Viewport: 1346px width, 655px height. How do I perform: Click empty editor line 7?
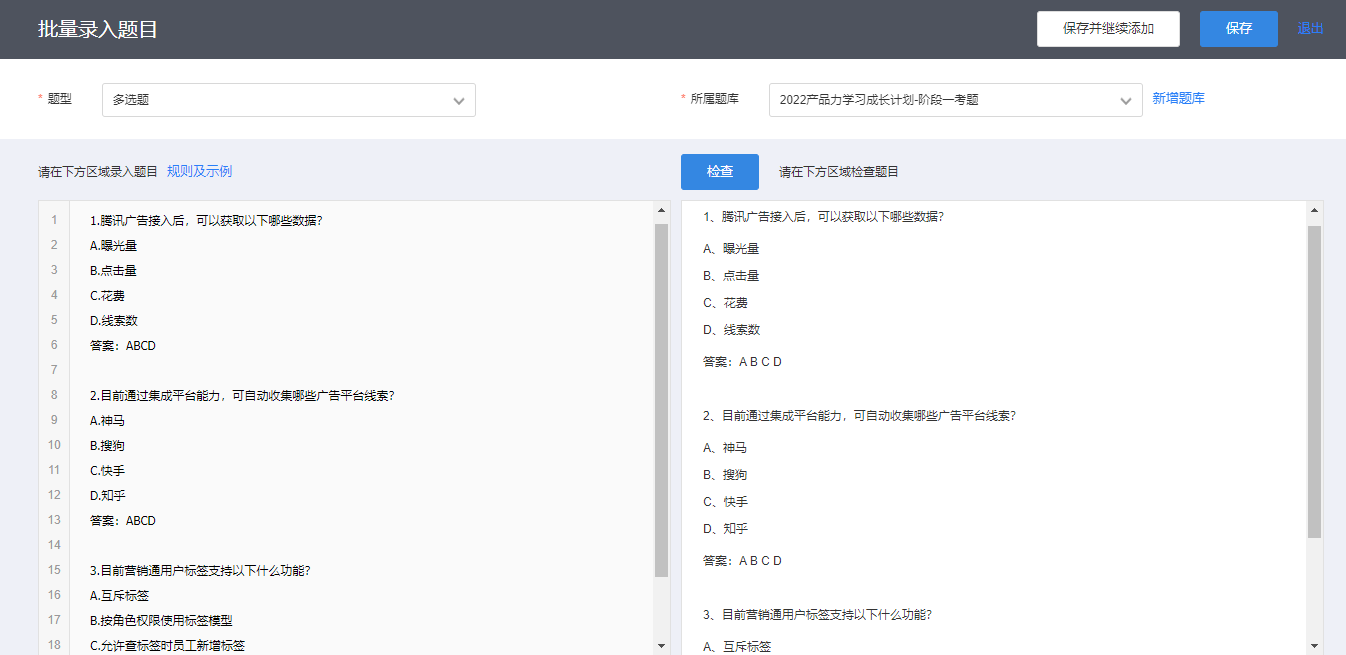point(361,370)
